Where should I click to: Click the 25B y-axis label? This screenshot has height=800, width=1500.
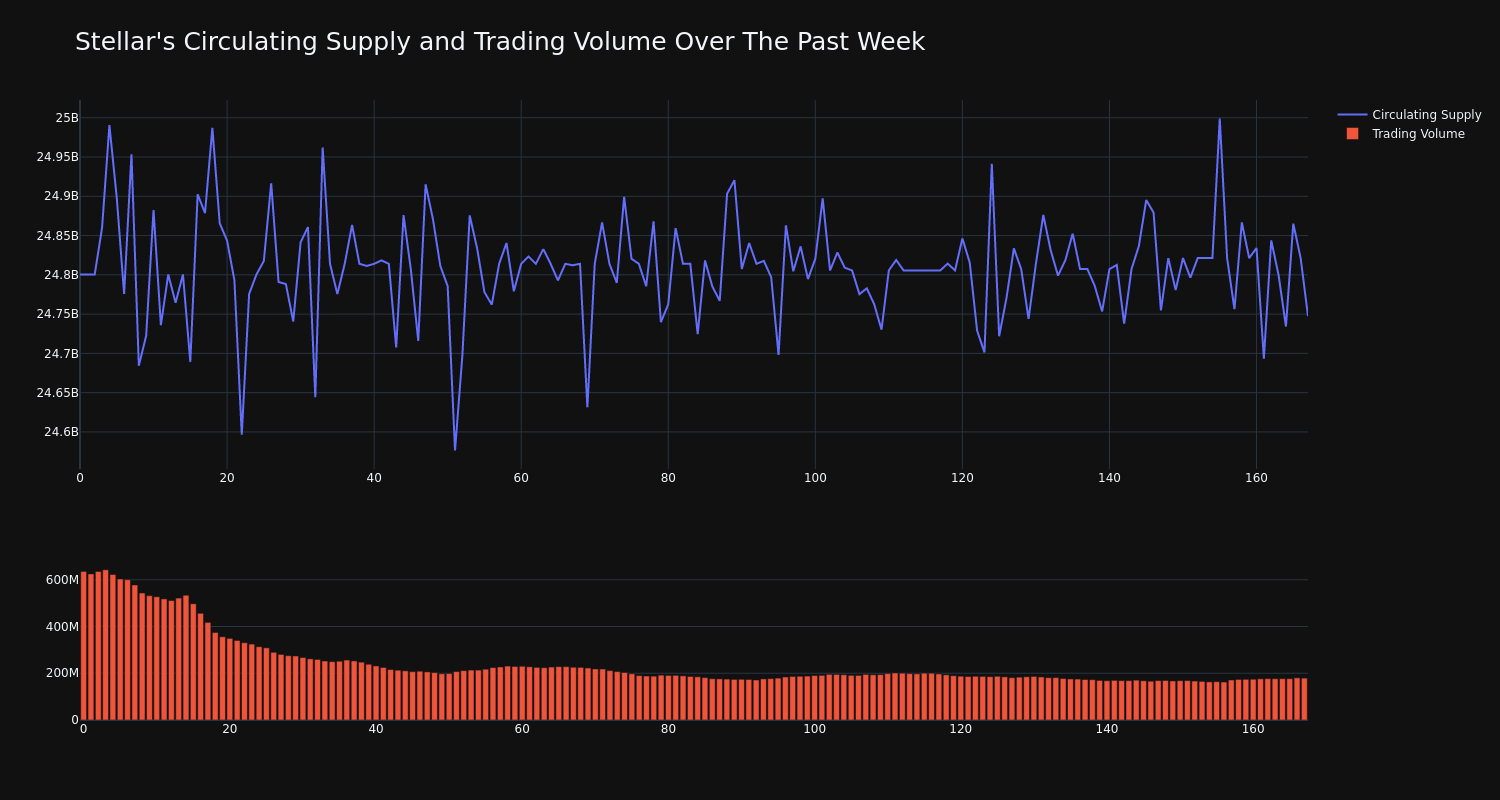point(66,118)
